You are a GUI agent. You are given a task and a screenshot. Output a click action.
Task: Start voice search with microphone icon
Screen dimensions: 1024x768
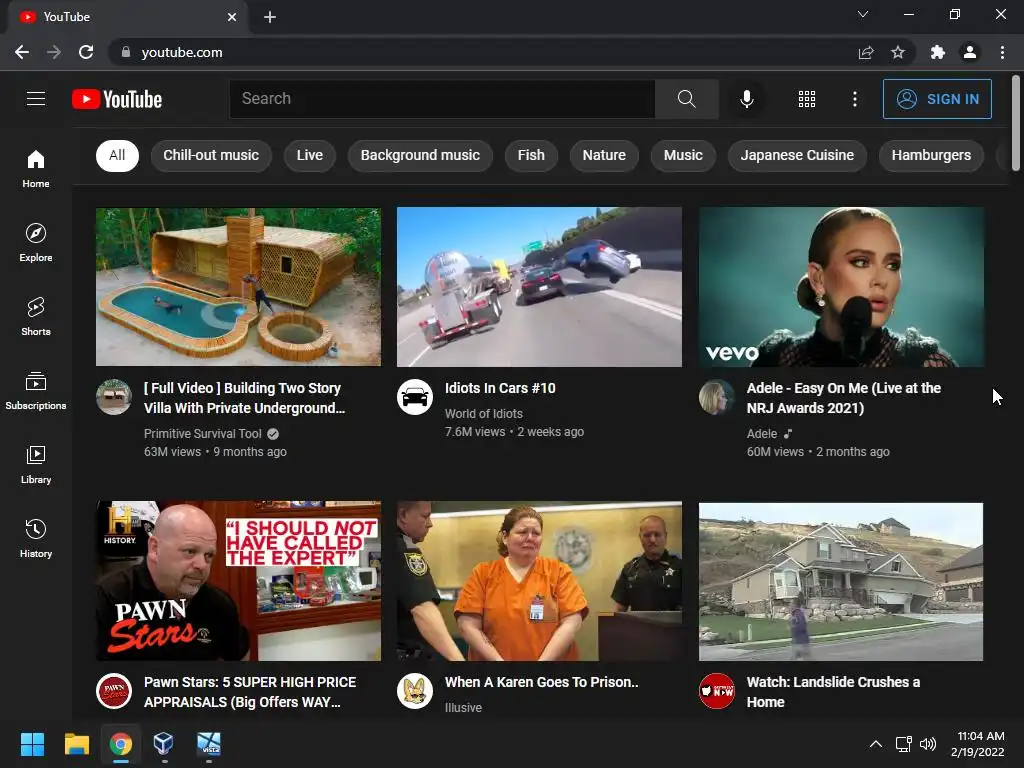tap(746, 99)
